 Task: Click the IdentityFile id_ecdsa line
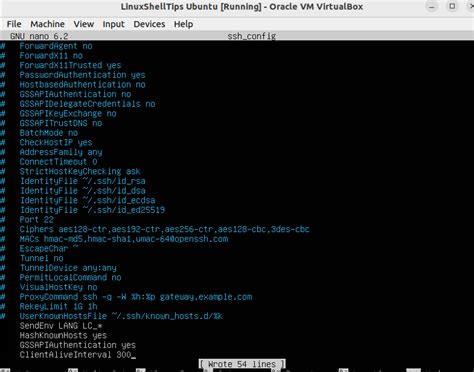pyautogui.click(x=88, y=201)
